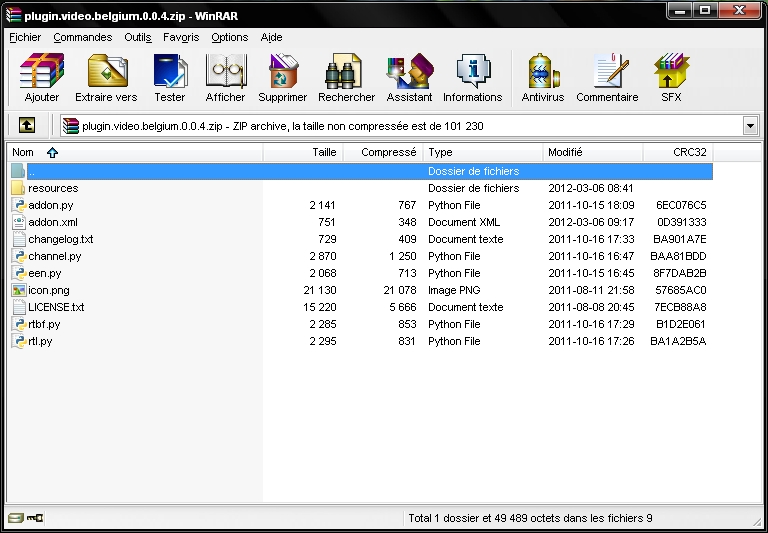Click the LICENSE.txt compressed size 5 666
The height and width of the screenshot is (533, 768).
pyautogui.click(x=403, y=307)
